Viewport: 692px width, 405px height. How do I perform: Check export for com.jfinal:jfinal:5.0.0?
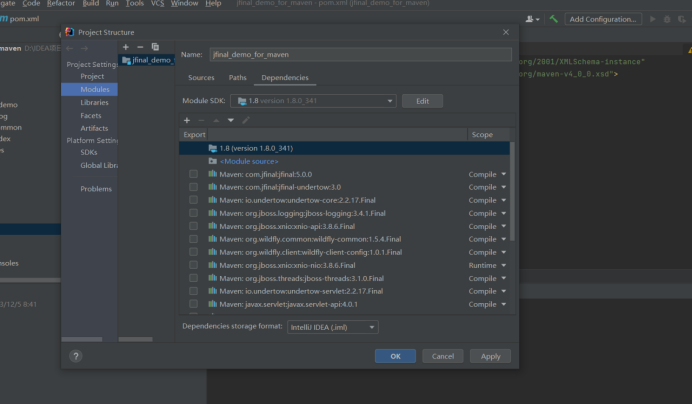(193, 174)
